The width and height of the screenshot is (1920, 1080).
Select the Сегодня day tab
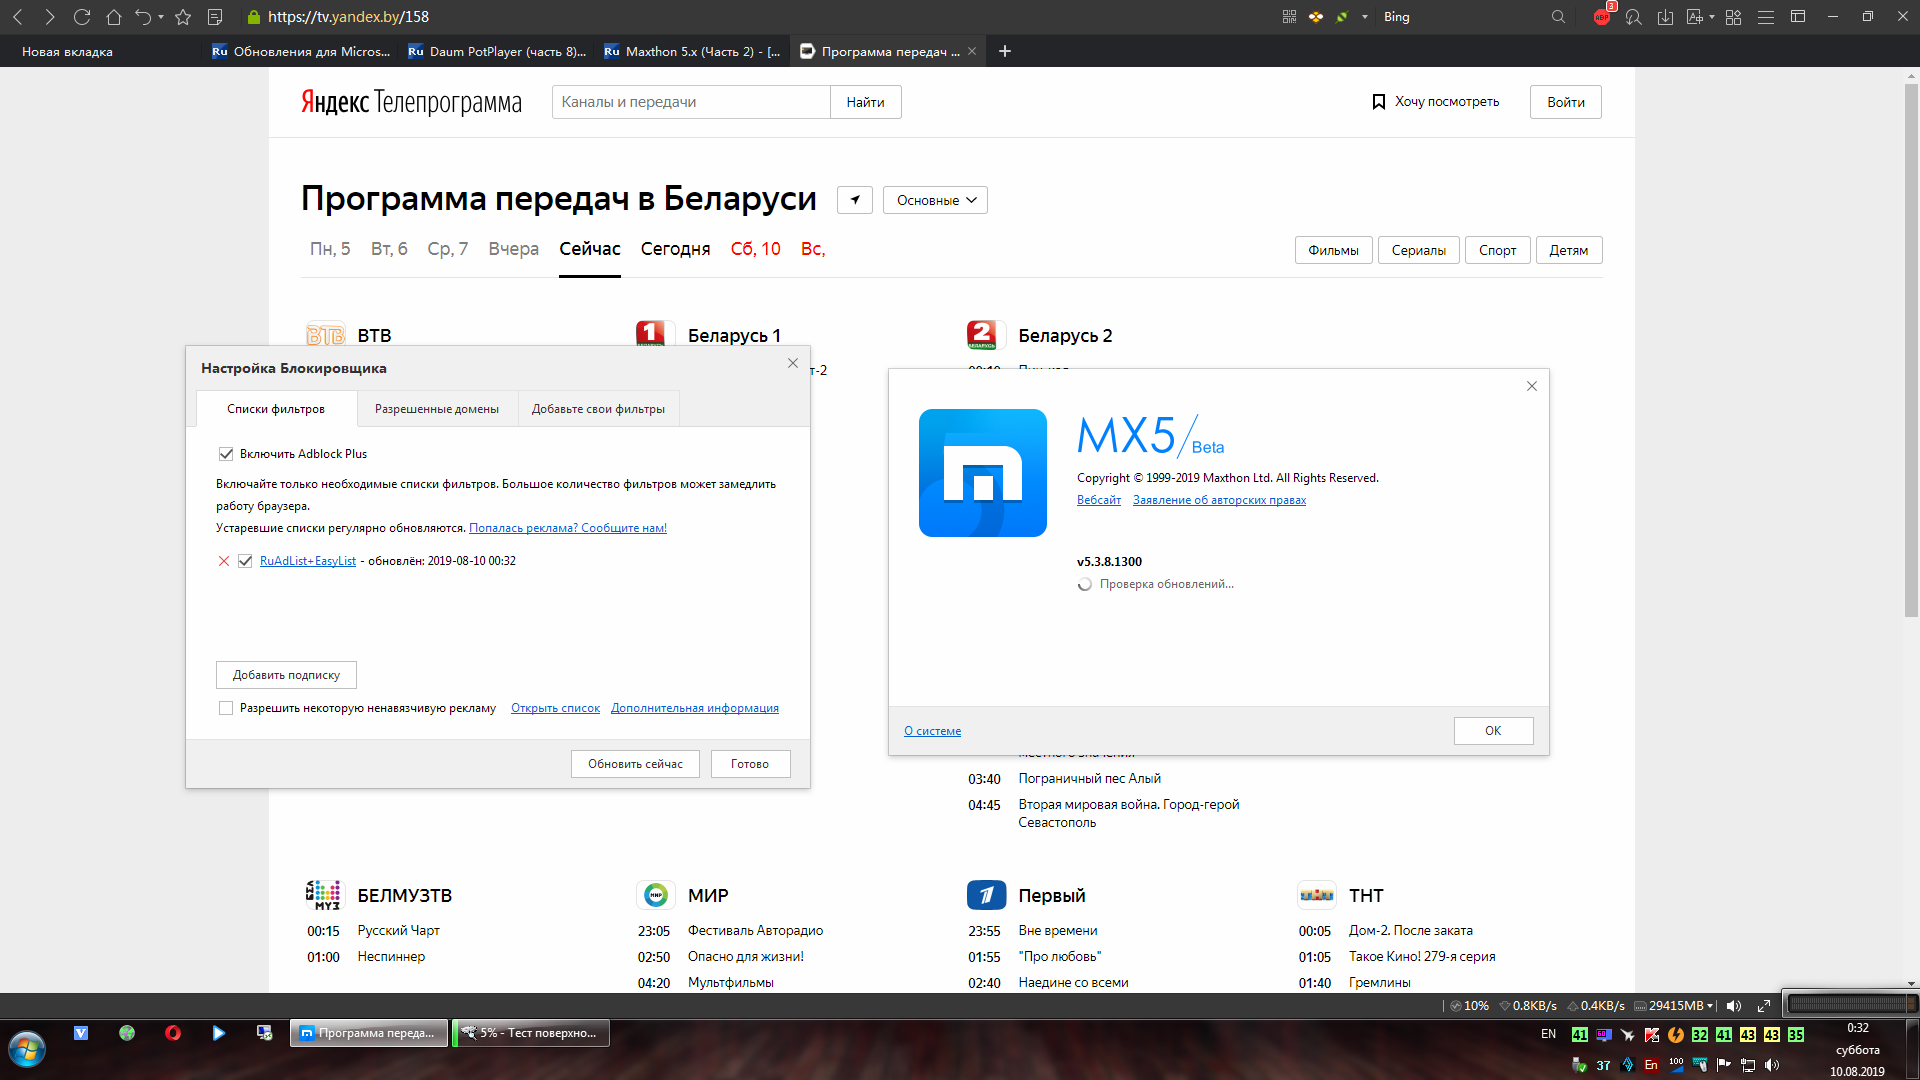[x=676, y=249]
